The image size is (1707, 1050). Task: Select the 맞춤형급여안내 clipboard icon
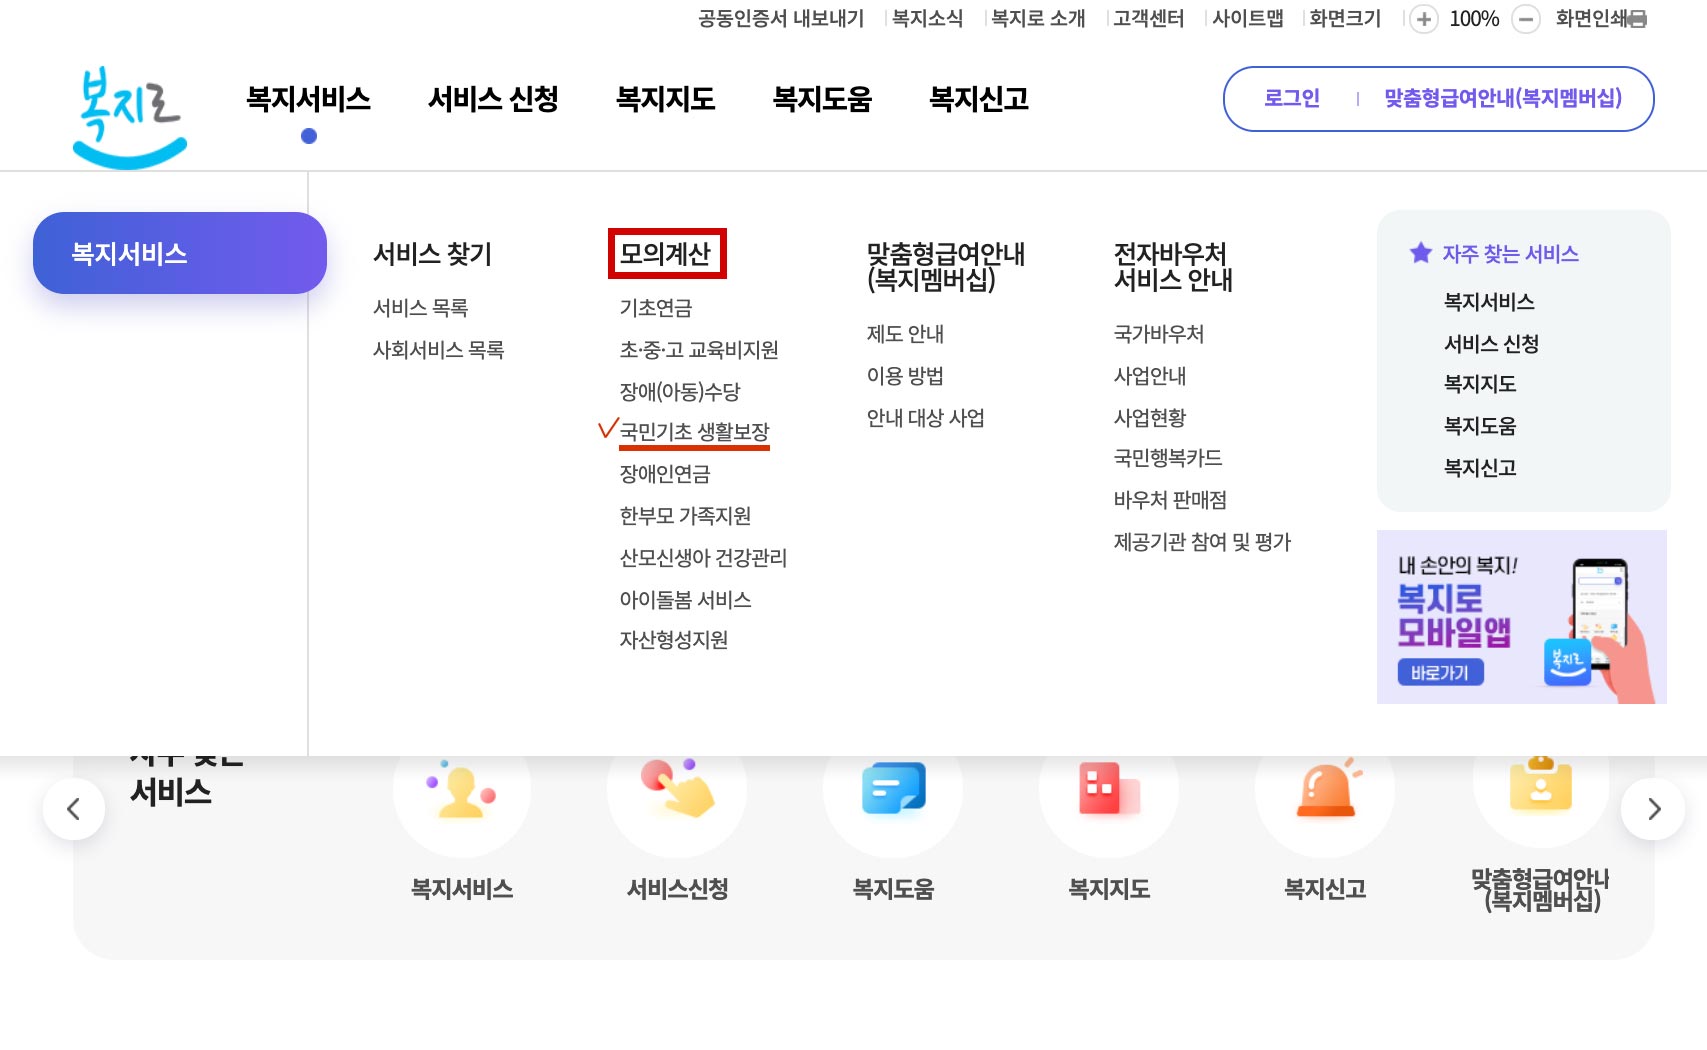[1541, 790]
